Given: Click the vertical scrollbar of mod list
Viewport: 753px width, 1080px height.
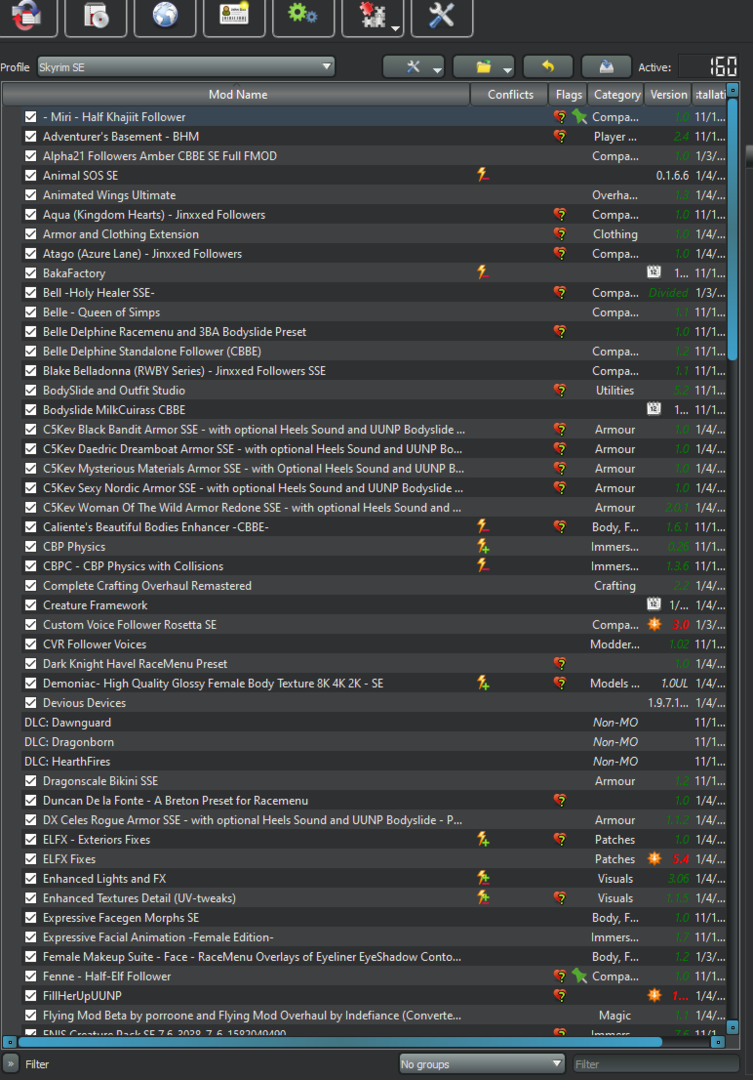Looking at the screenshot, I should coord(732,228).
